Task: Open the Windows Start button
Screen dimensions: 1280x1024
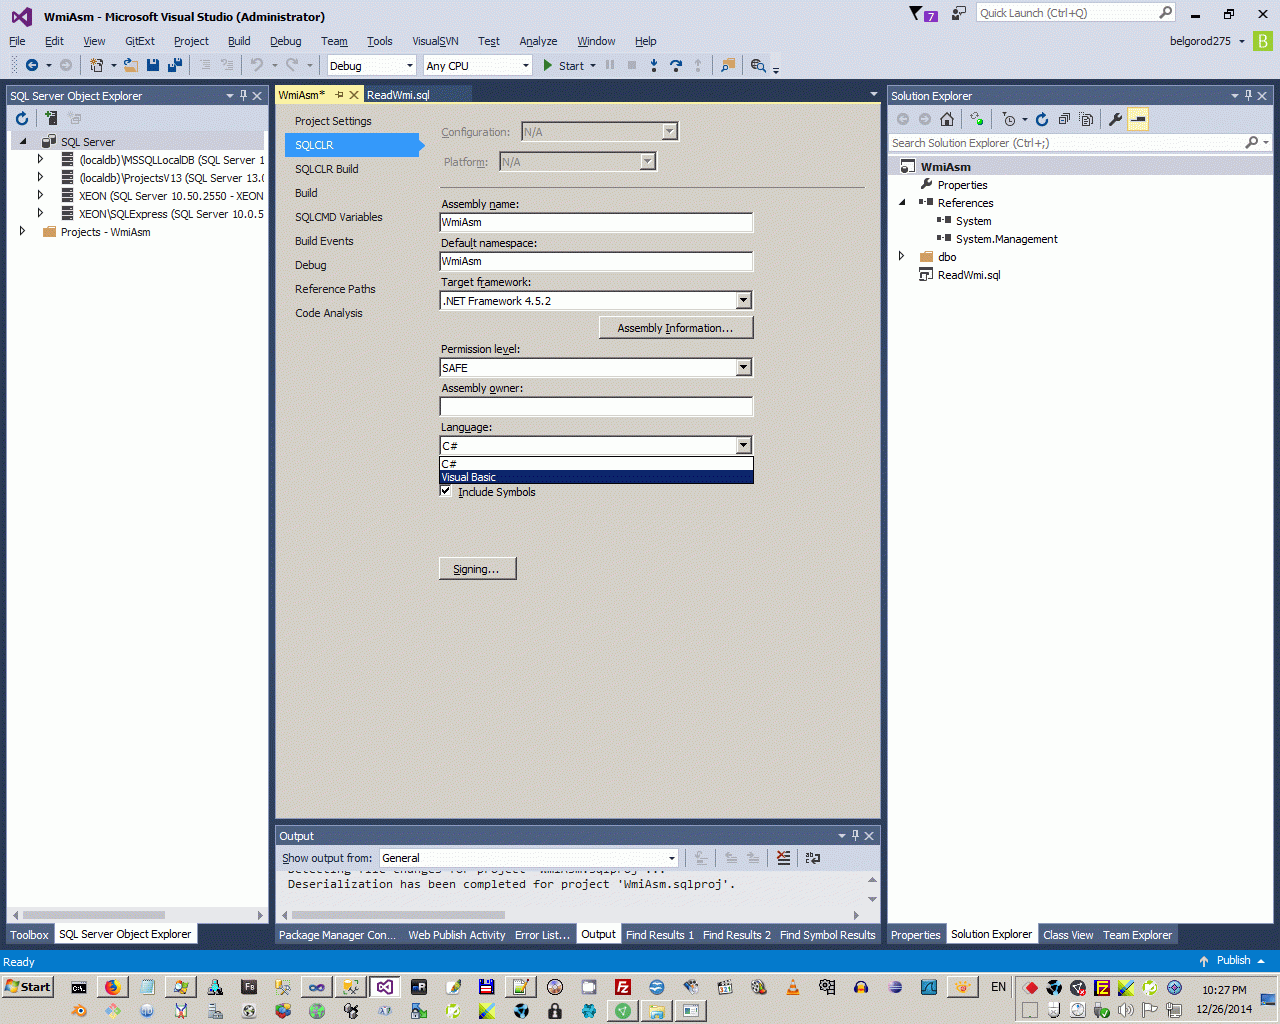Action: coord(27,987)
